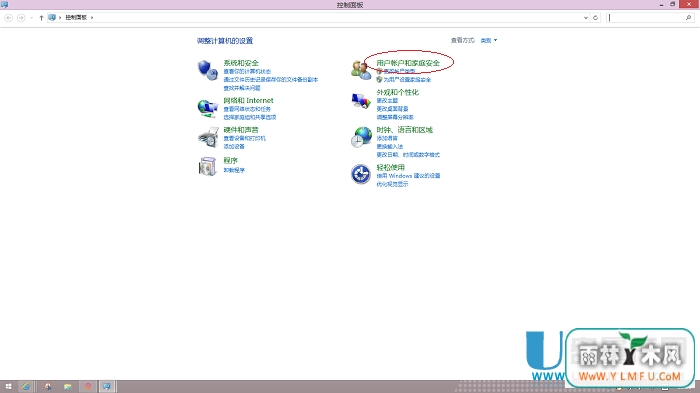The height and width of the screenshot is (393, 700).
Task: Switch to Control Panel taskbar icon
Action: 107,387
